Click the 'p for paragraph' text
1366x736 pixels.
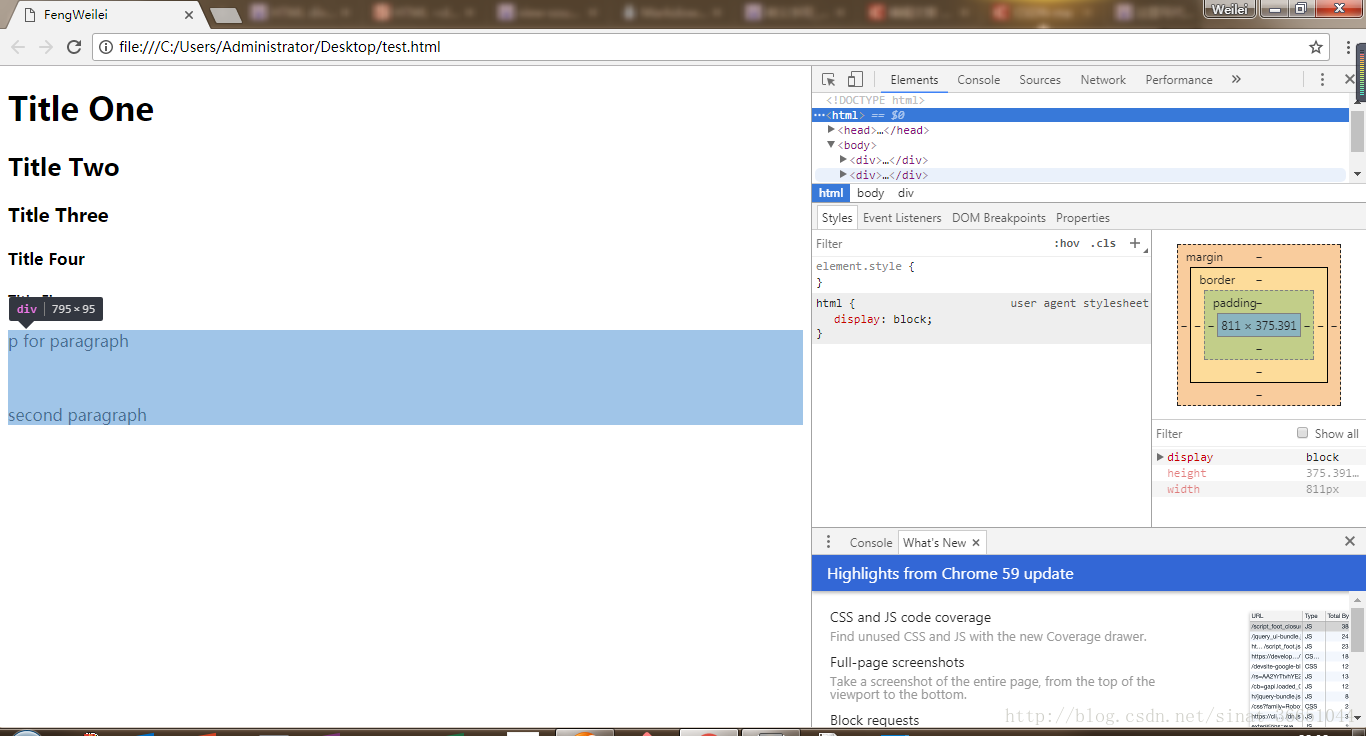point(68,341)
